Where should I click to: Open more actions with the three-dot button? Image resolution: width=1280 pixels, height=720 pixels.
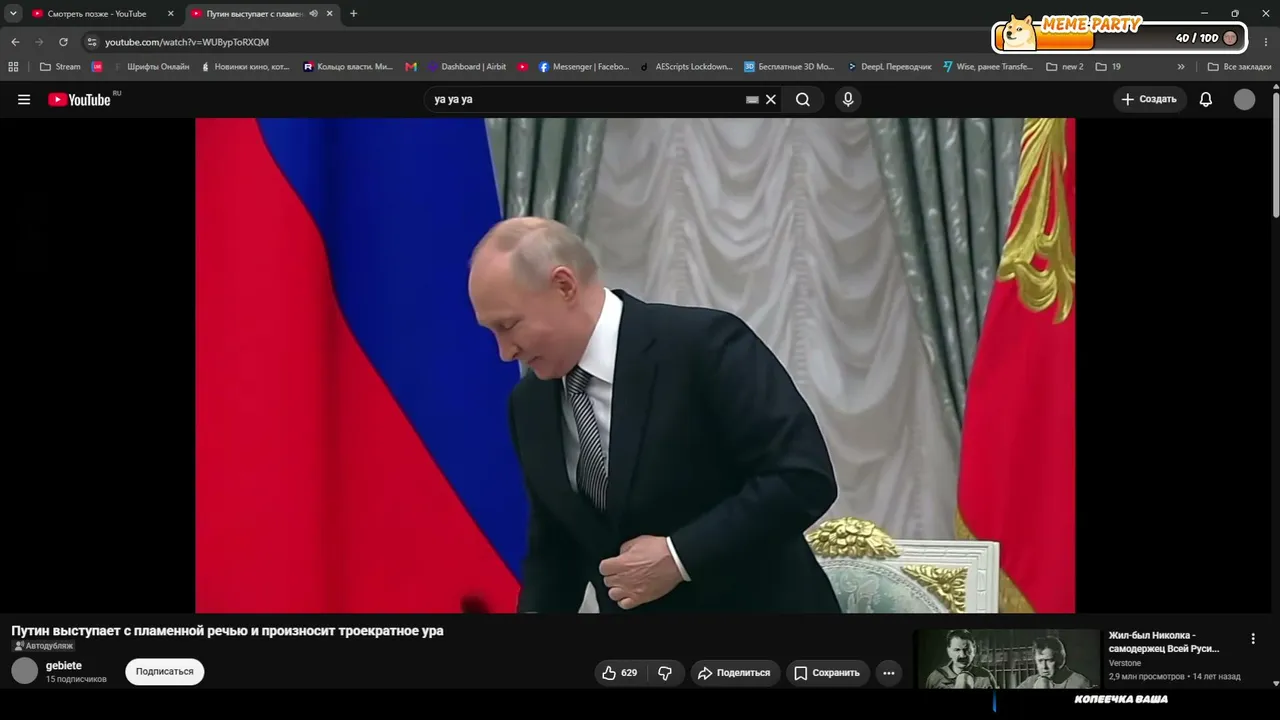[x=889, y=673]
